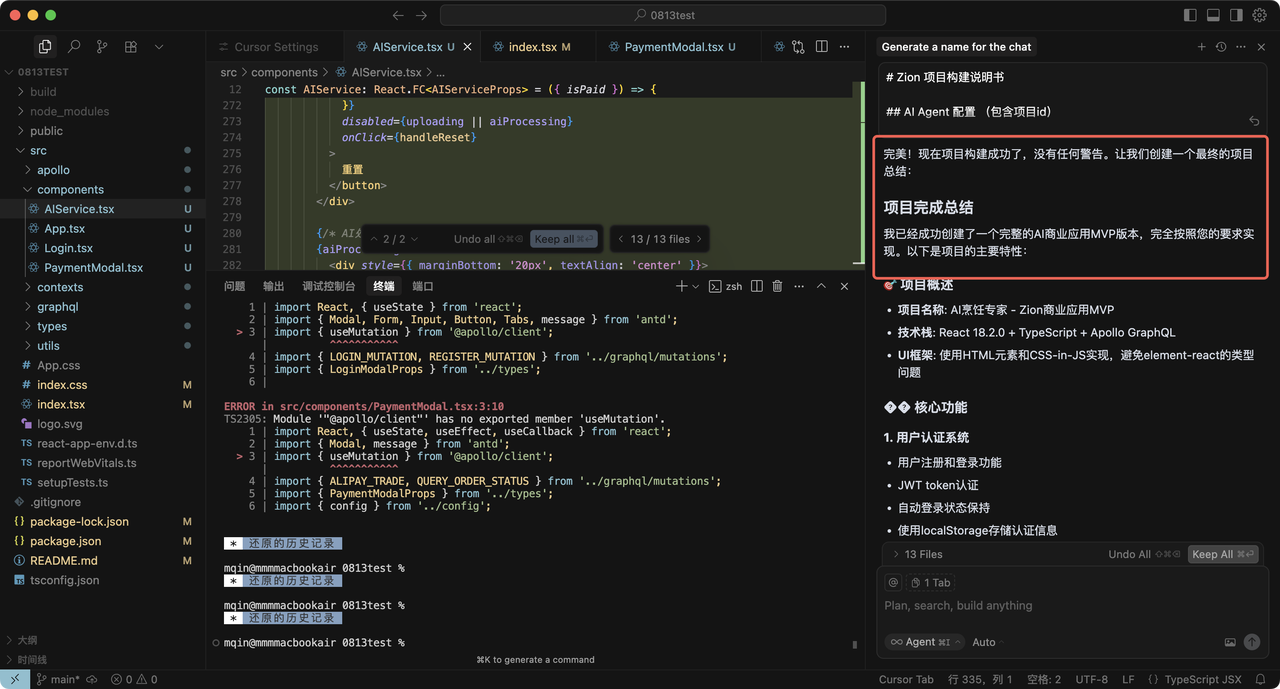Screen dimensions: 1280x689
Task: Click Undo All in the chat pane
Action: (1144, 554)
